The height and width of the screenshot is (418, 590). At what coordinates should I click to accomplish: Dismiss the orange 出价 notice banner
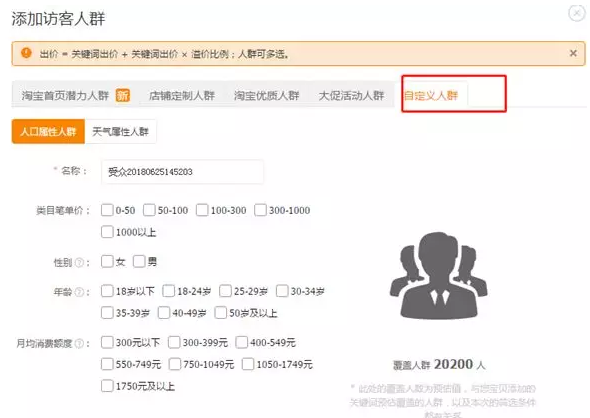coord(573,53)
